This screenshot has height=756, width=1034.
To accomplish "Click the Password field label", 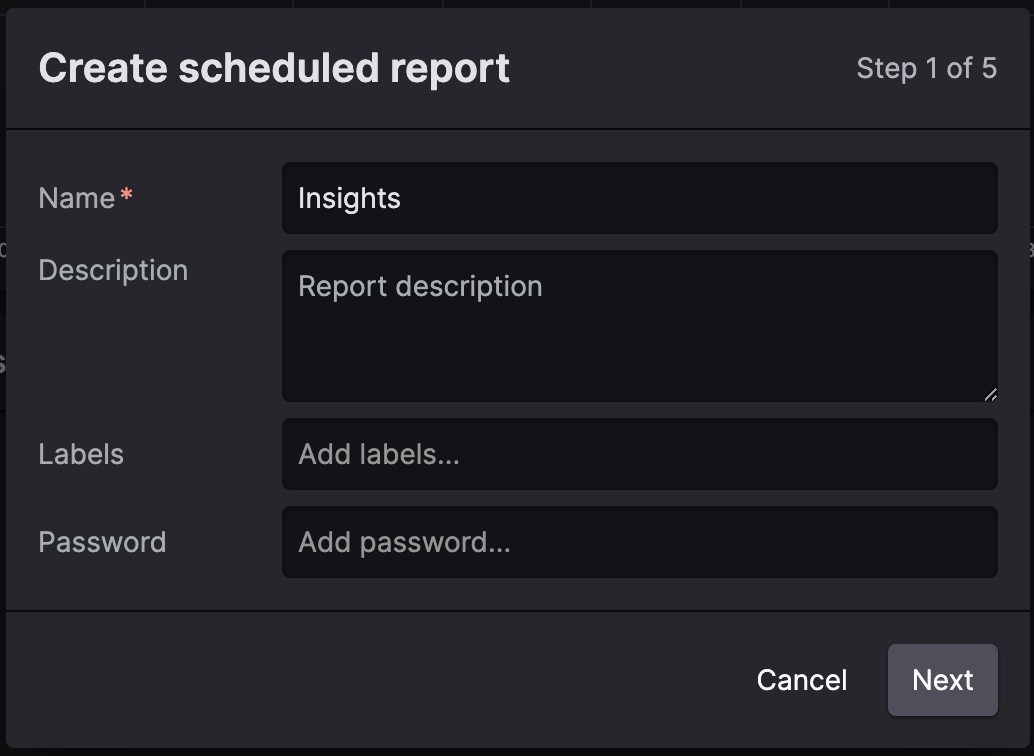I will 102,542.
